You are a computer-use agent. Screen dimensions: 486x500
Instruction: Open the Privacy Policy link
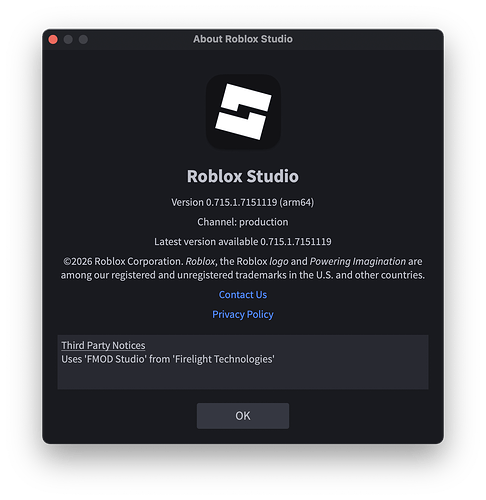click(243, 314)
